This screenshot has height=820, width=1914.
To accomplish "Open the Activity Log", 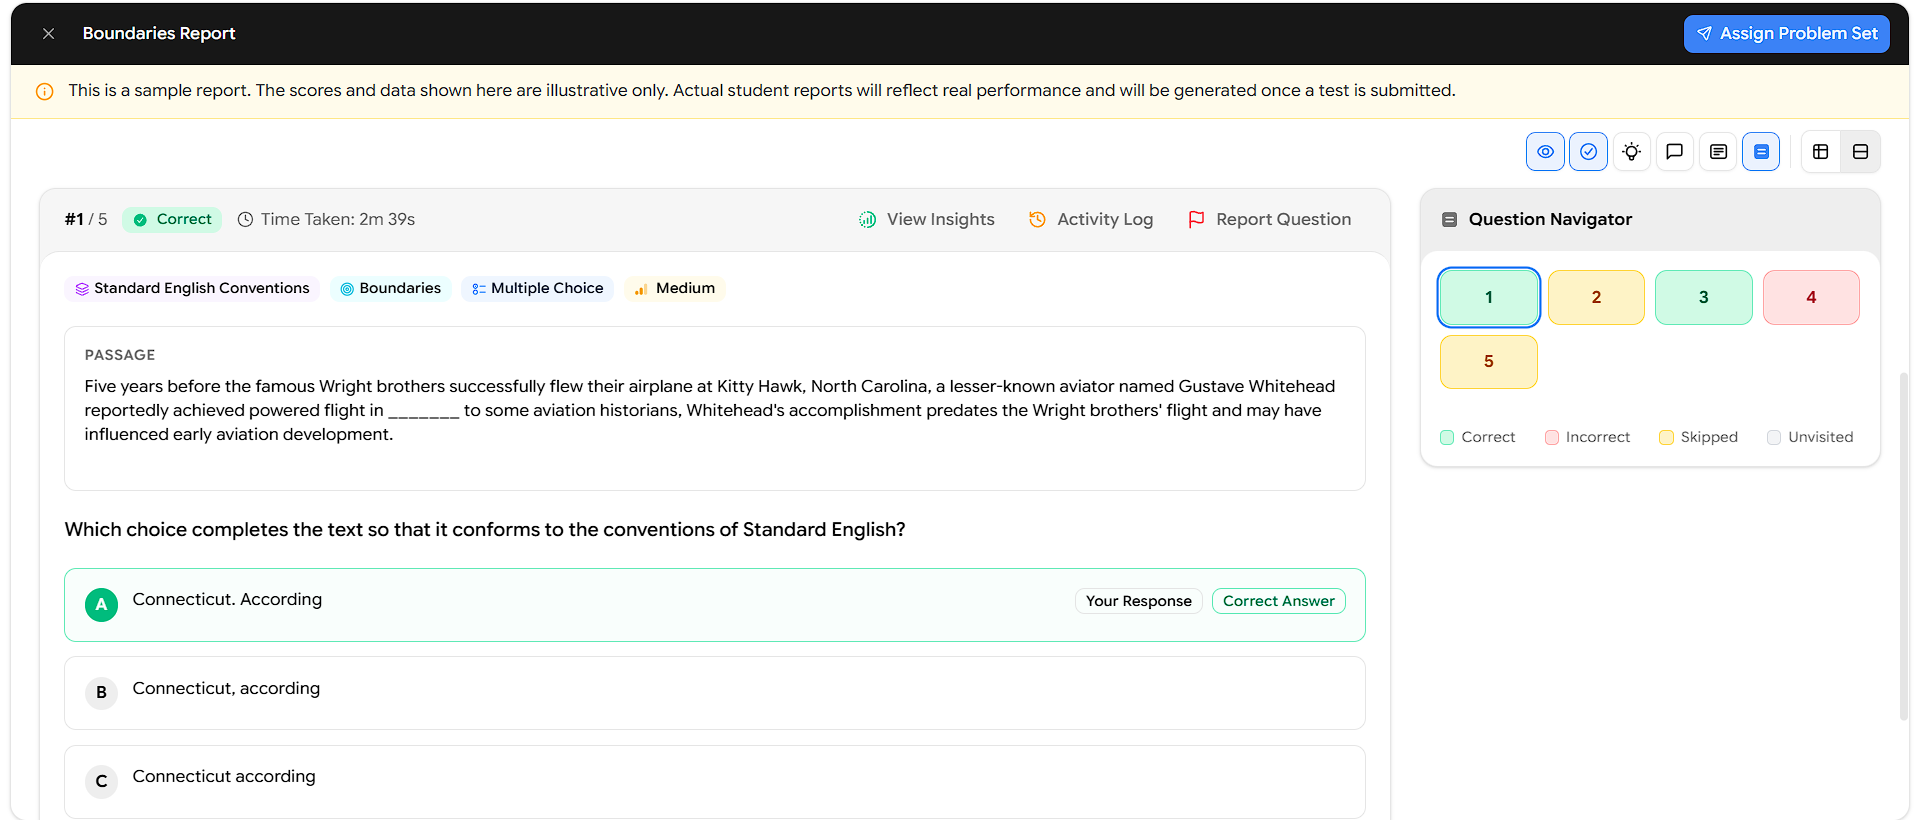I will [x=1091, y=219].
